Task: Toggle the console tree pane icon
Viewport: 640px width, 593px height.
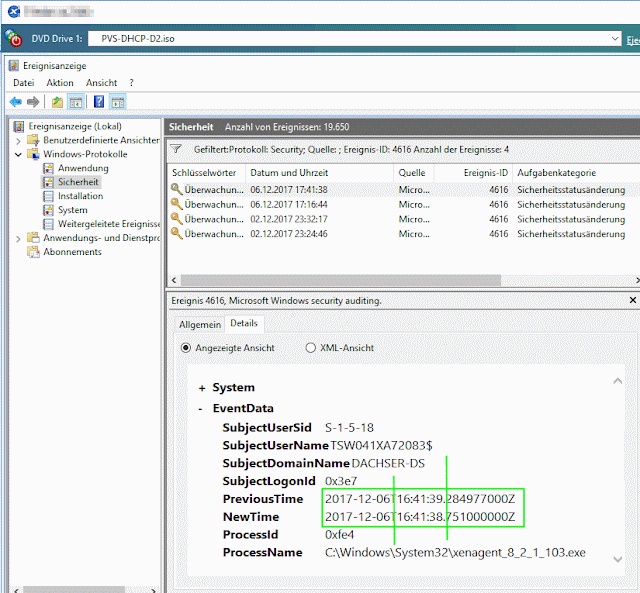Action: (76, 102)
